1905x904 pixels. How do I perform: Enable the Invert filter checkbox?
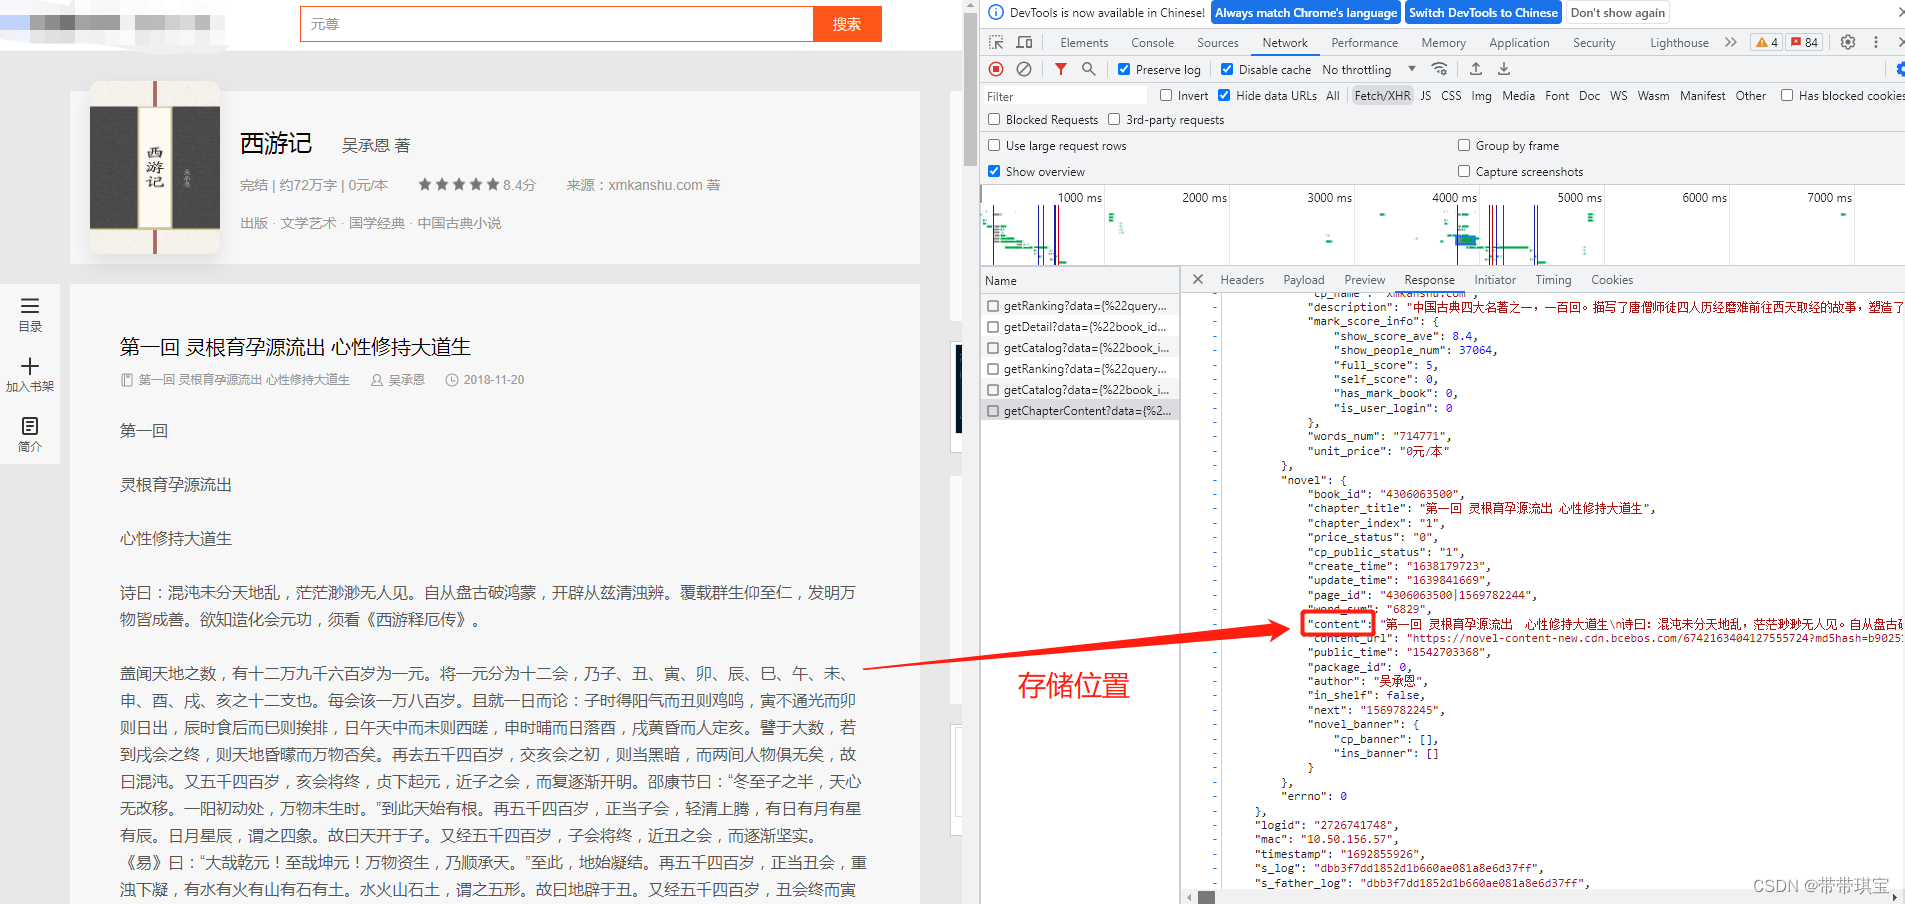[x=1165, y=95]
